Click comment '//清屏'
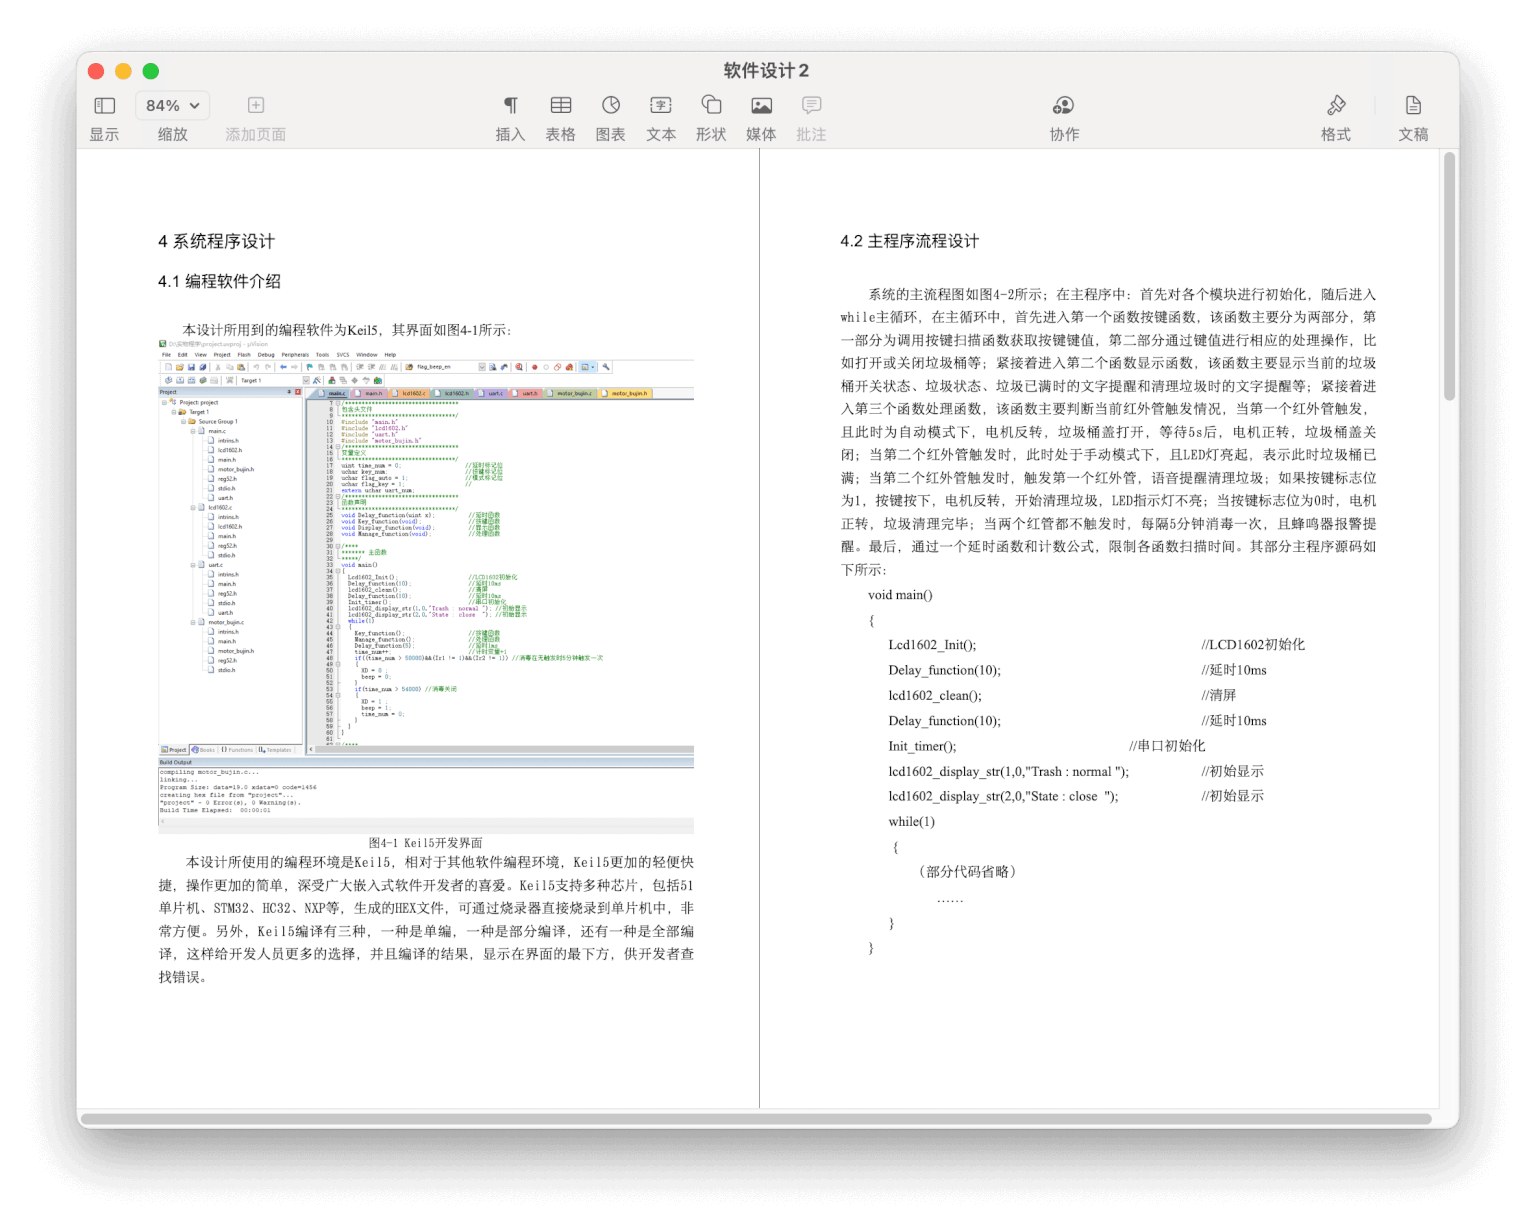Screen dimensions: 1536x1230 [1219, 695]
